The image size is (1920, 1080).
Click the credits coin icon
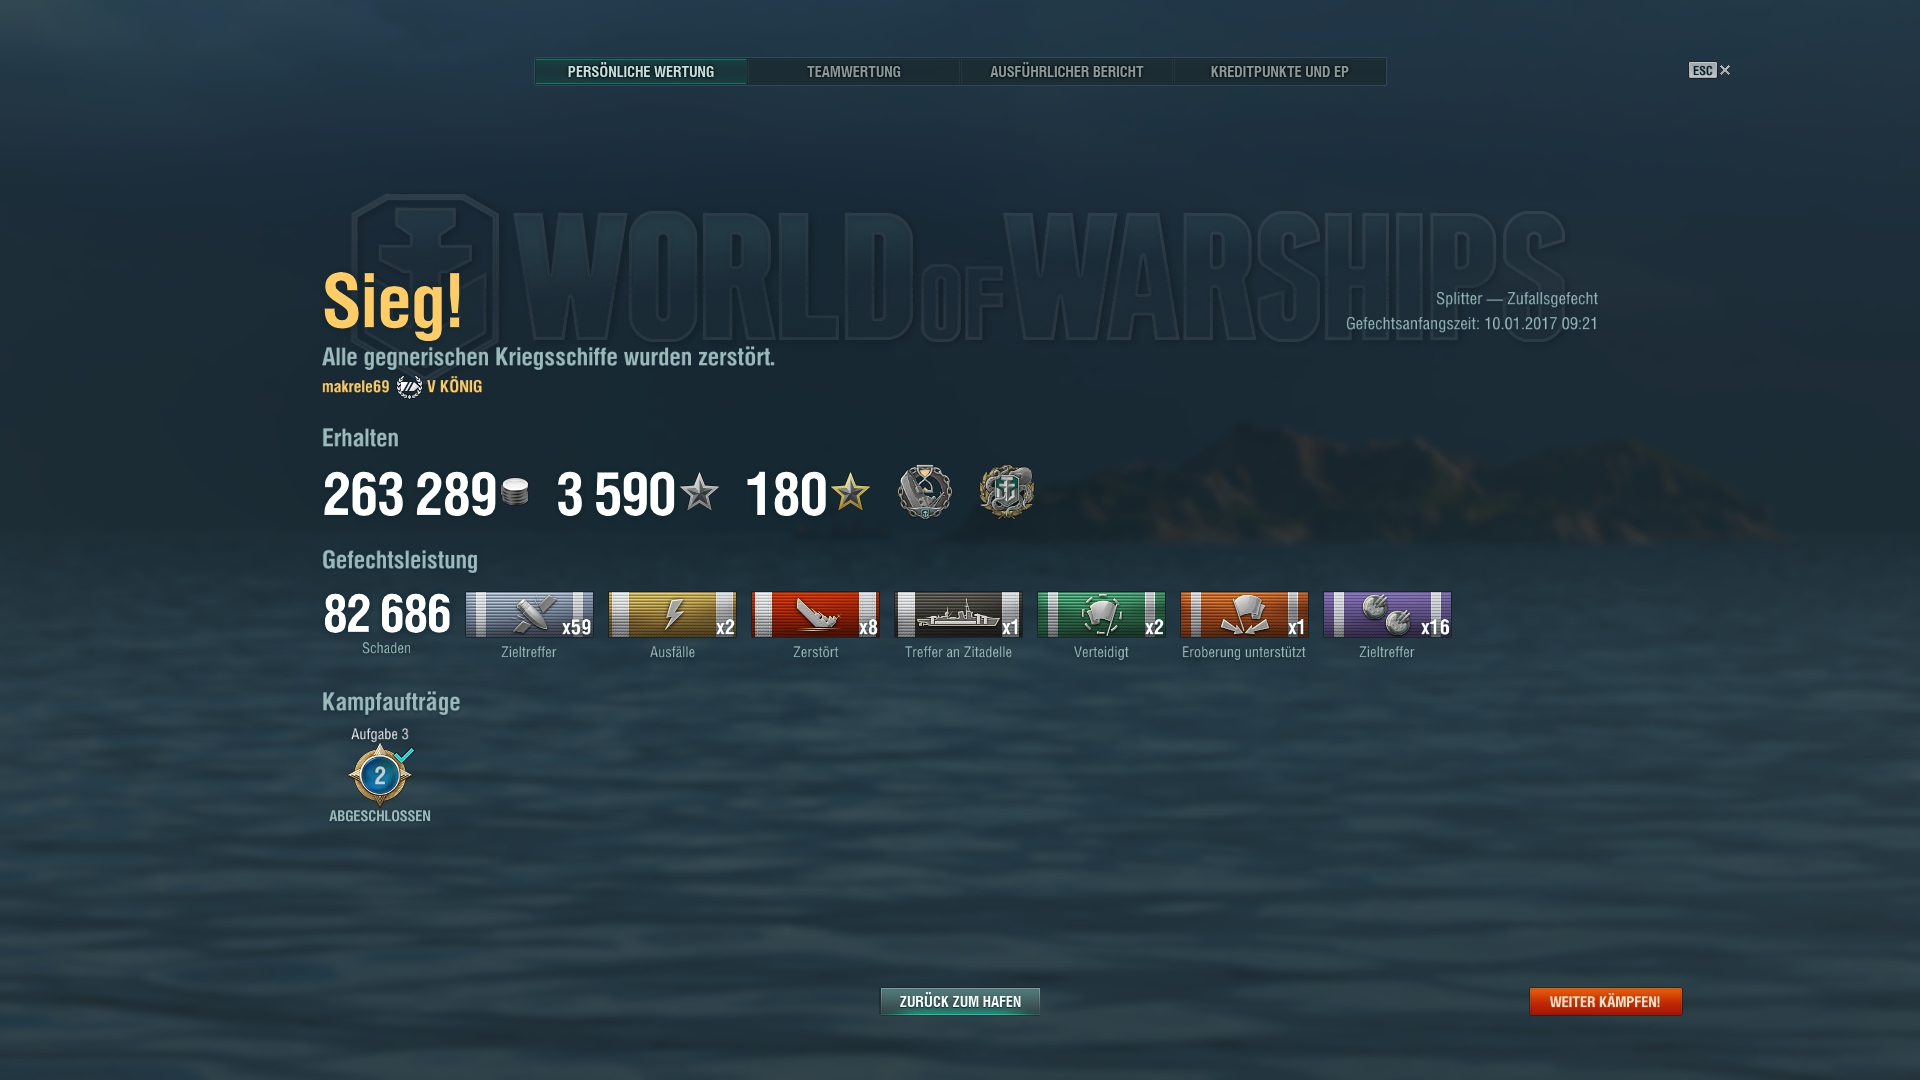[x=515, y=492]
